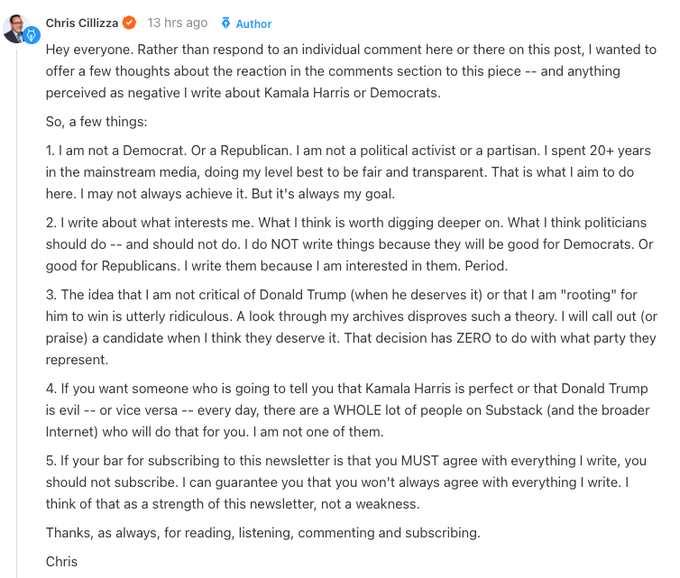Image resolution: width=680 pixels, height=578 pixels.
Task: Open Chris Cillizza's profile via name link
Action: 83,23
